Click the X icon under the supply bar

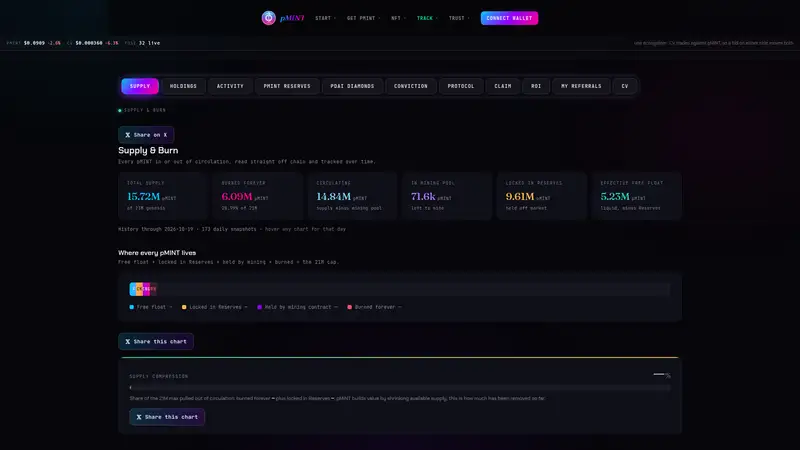point(128,342)
